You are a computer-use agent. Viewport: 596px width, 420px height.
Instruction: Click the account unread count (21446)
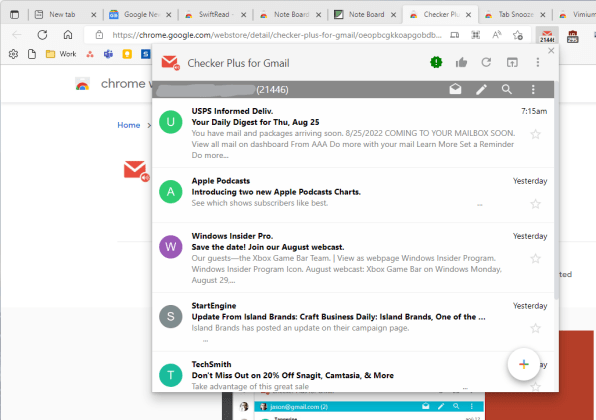(272, 90)
